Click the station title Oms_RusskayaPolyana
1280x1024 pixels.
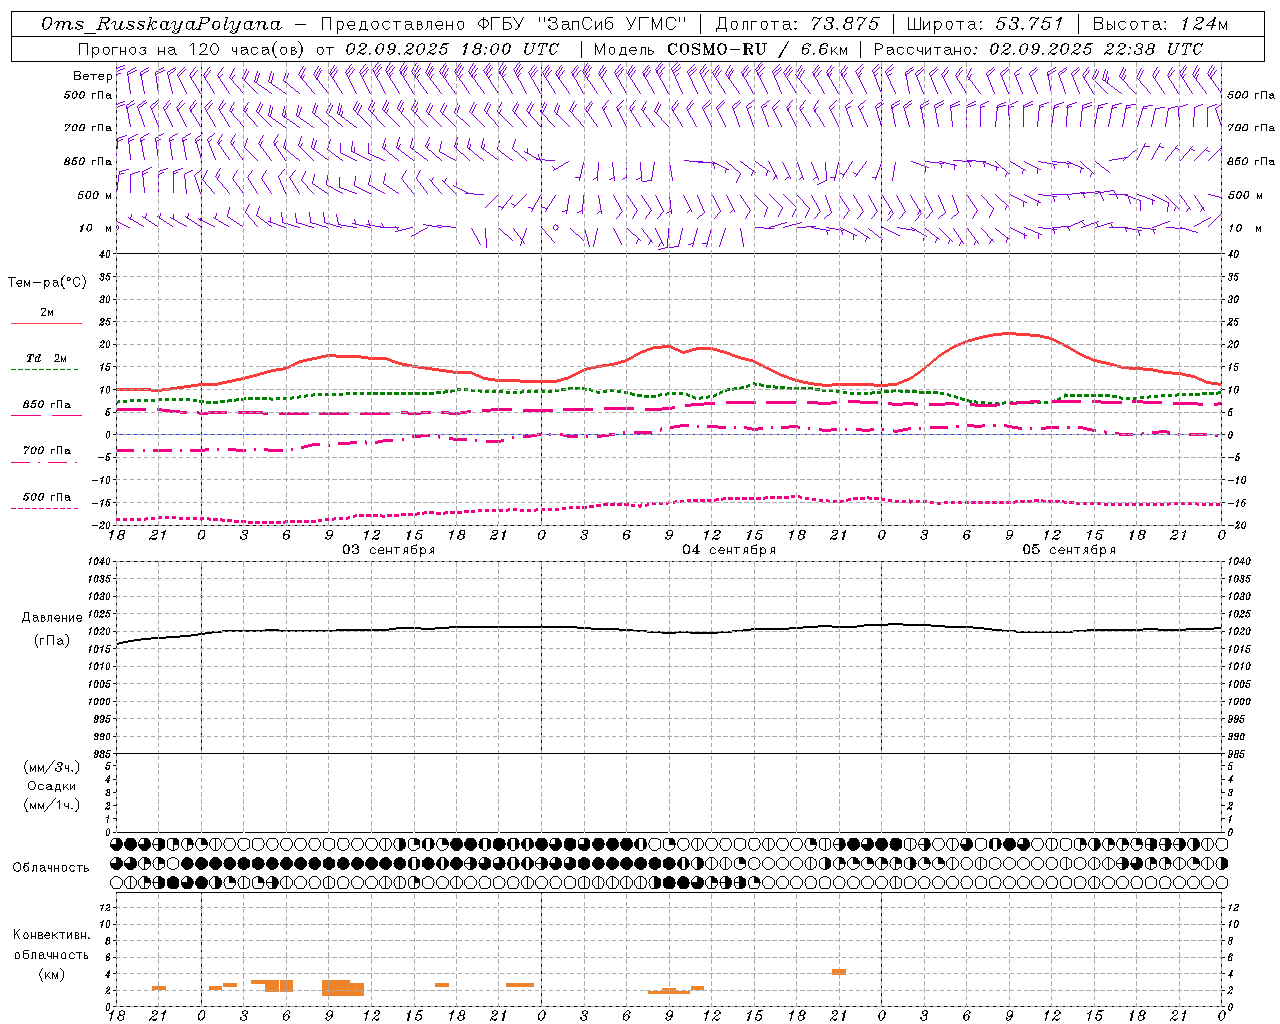click(162, 24)
